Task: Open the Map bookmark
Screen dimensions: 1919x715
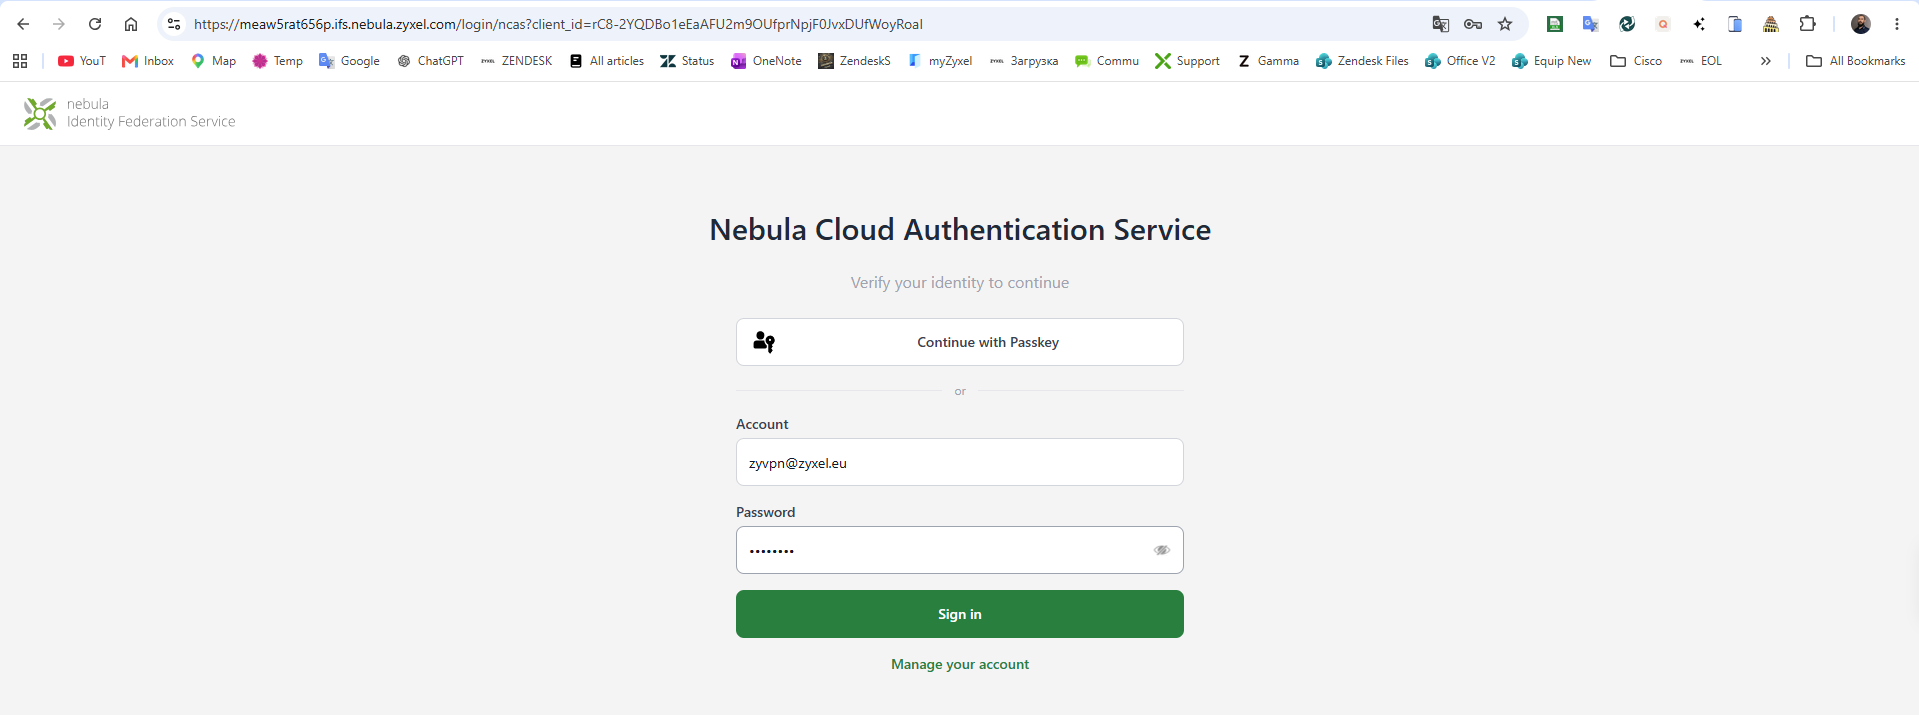Action: pyautogui.click(x=214, y=61)
